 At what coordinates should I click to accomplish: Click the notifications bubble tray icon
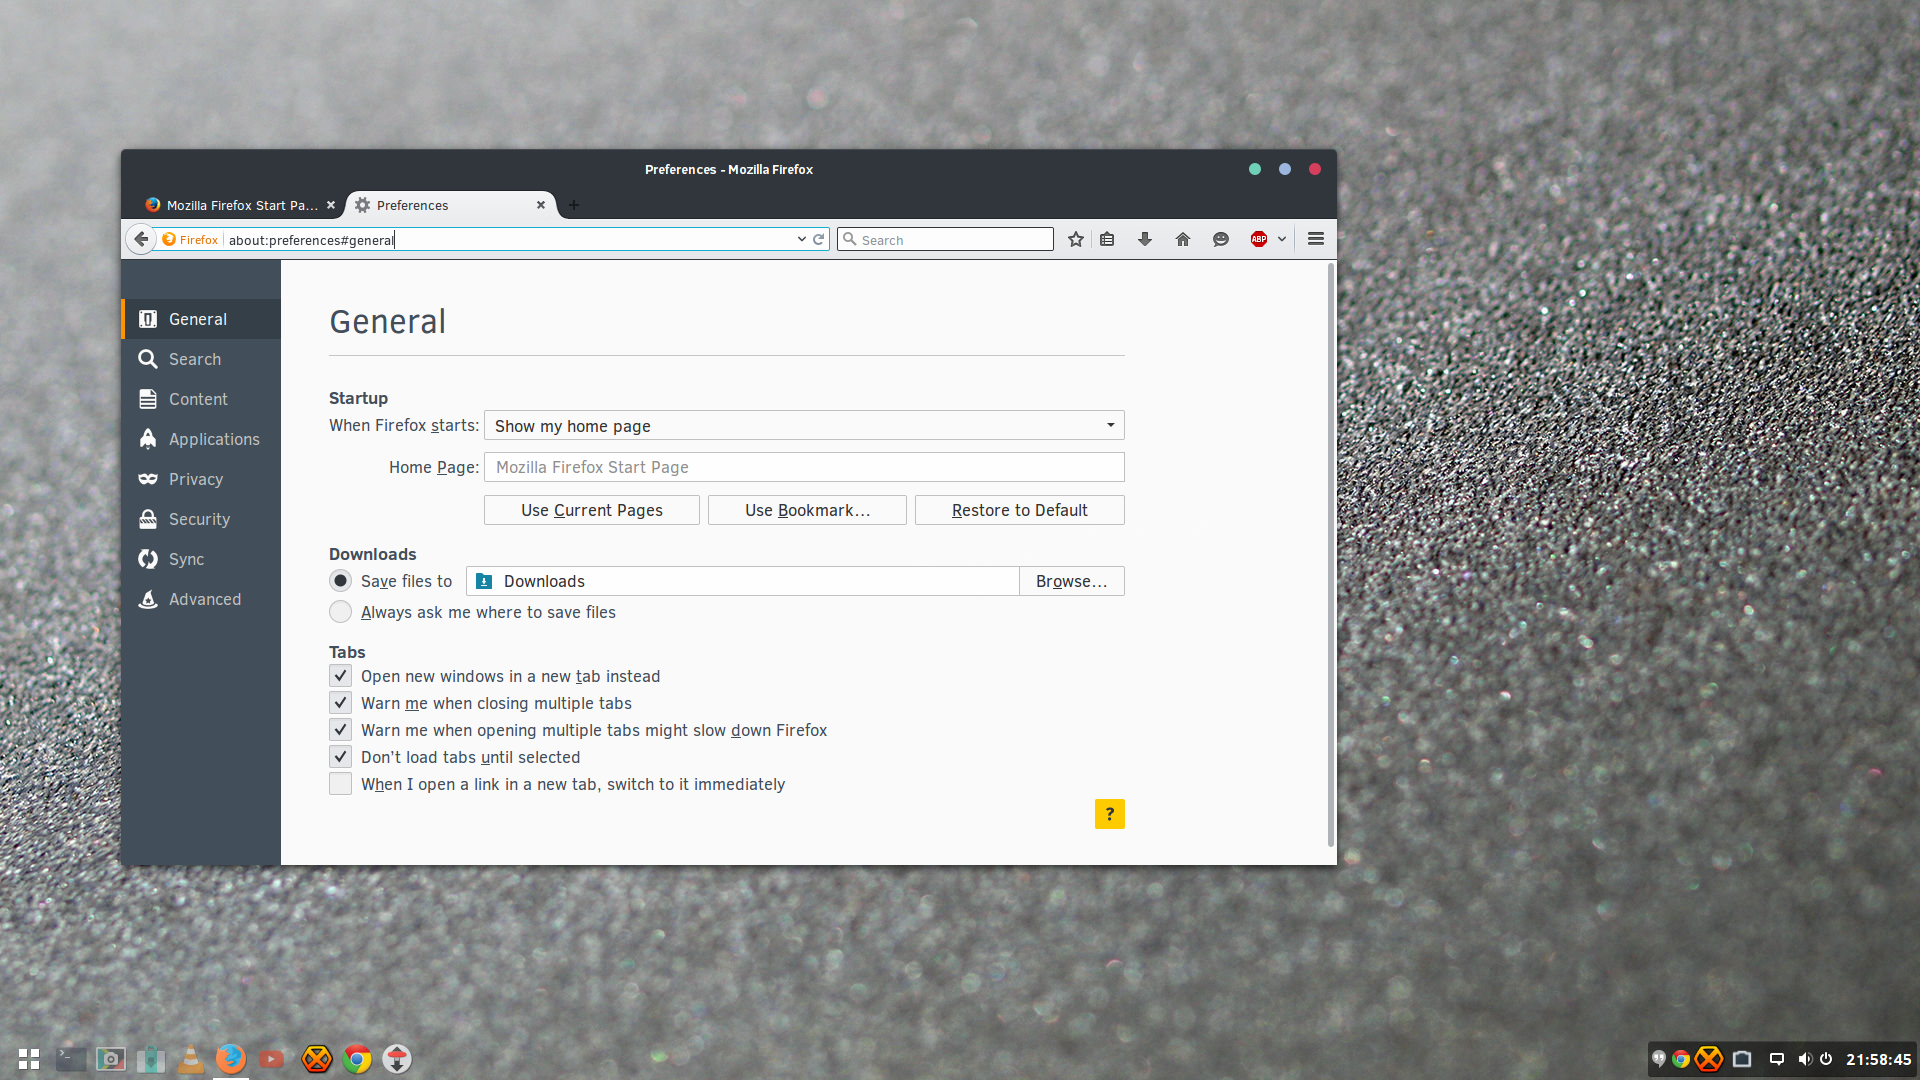(x=1777, y=1059)
